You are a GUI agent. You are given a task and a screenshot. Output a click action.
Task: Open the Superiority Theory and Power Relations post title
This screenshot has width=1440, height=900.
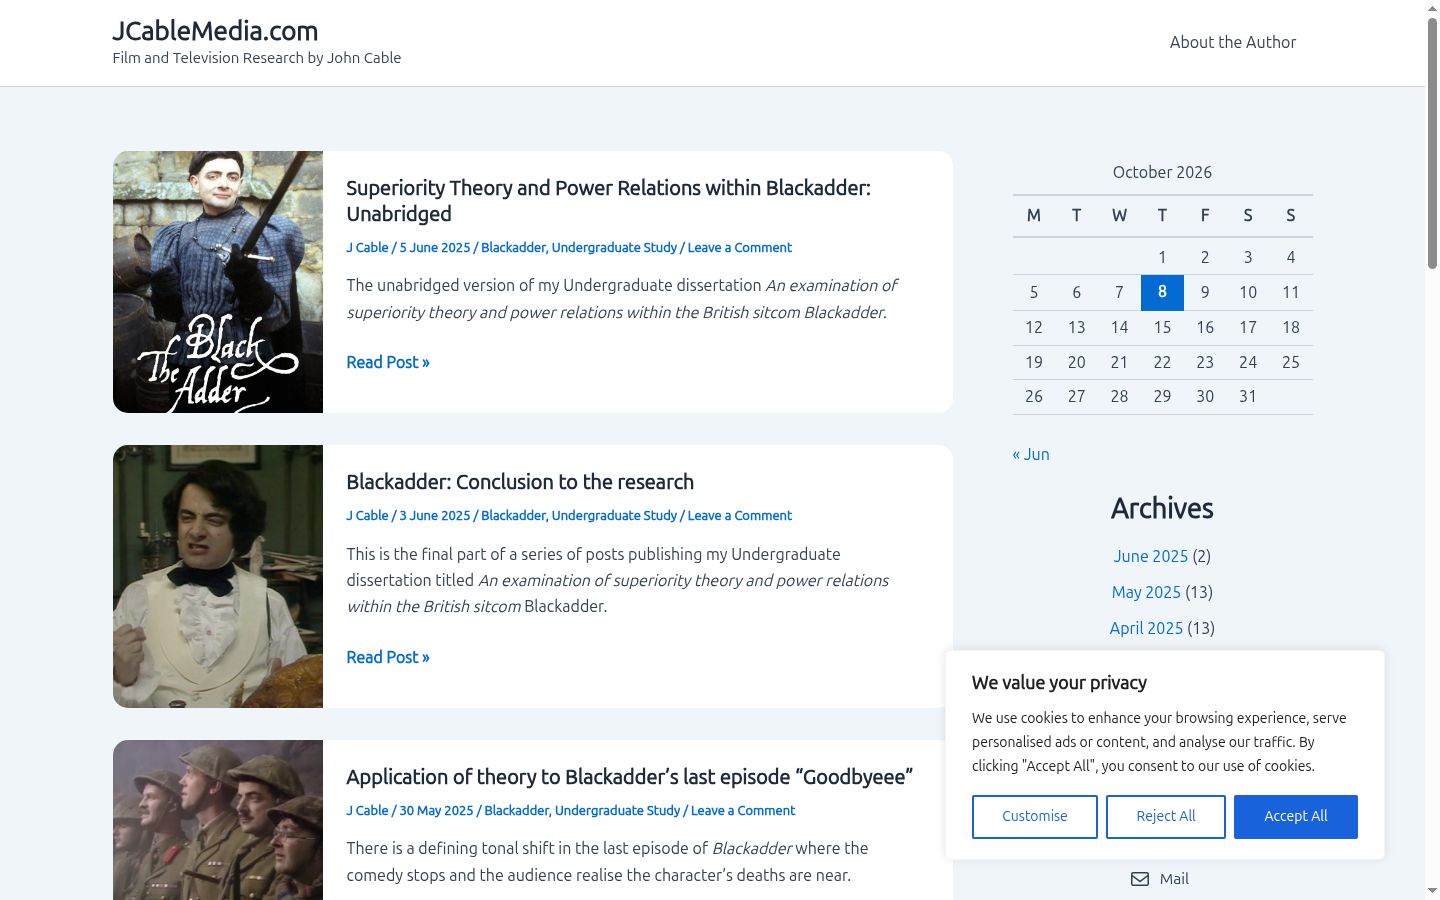[608, 201]
